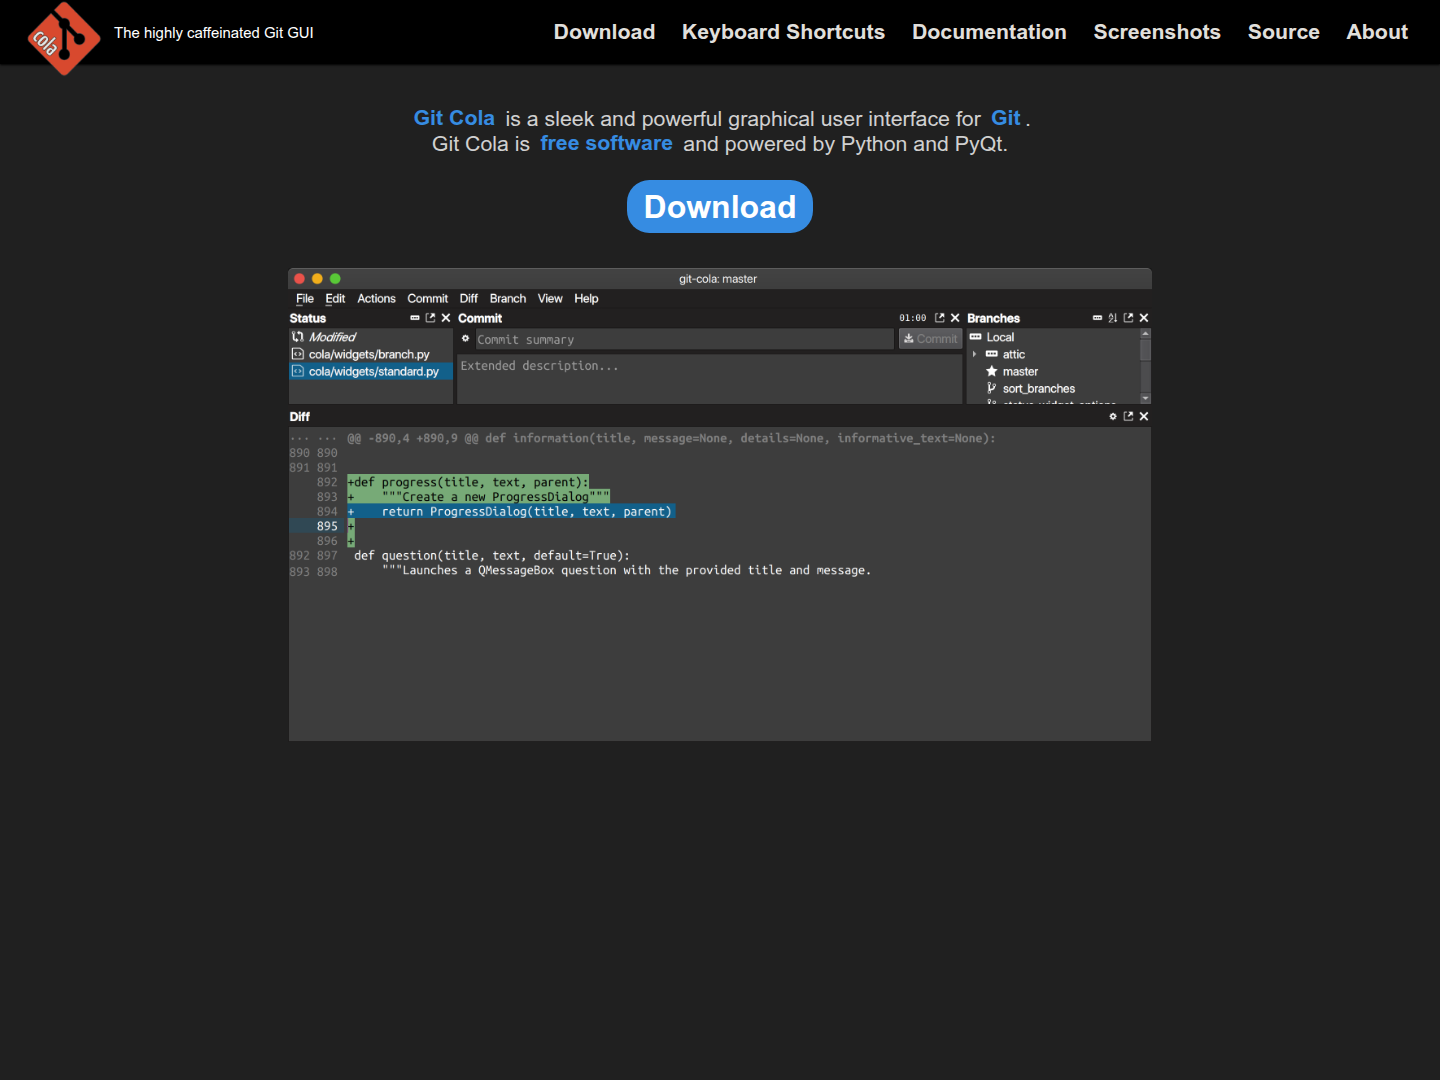
Task: Click the highlighted line number 895
Action: coord(327,526)
